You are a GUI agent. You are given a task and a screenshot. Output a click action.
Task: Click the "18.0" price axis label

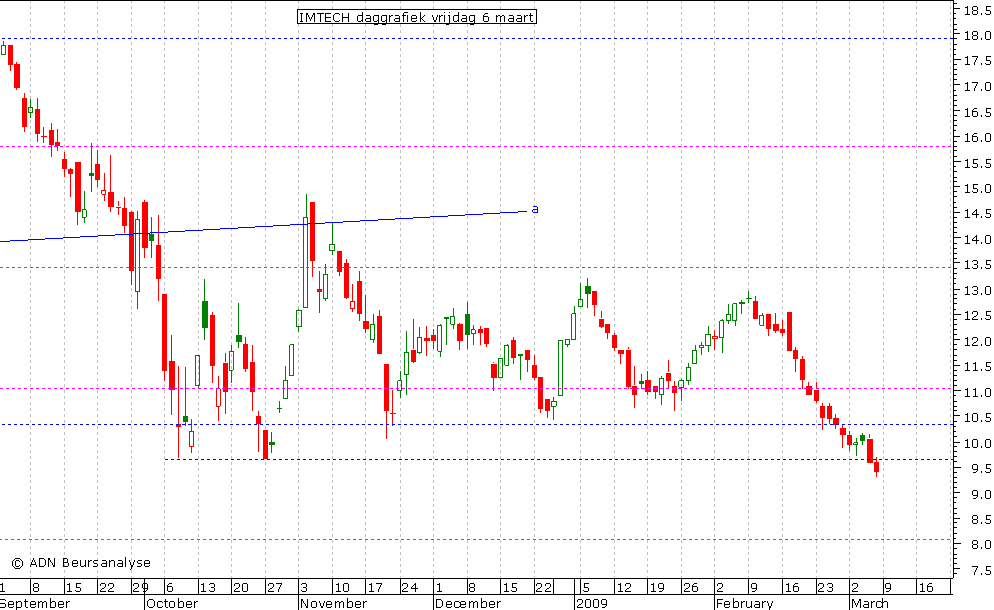coord(978,36)
